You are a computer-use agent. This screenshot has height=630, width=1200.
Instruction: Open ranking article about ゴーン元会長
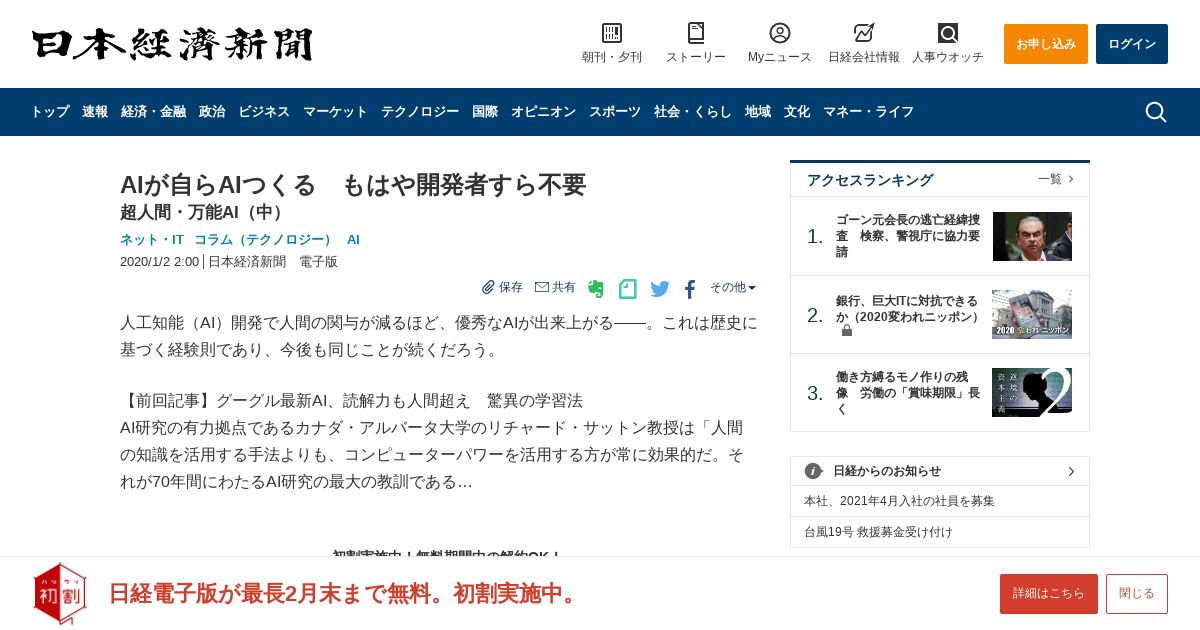[908, 236]
